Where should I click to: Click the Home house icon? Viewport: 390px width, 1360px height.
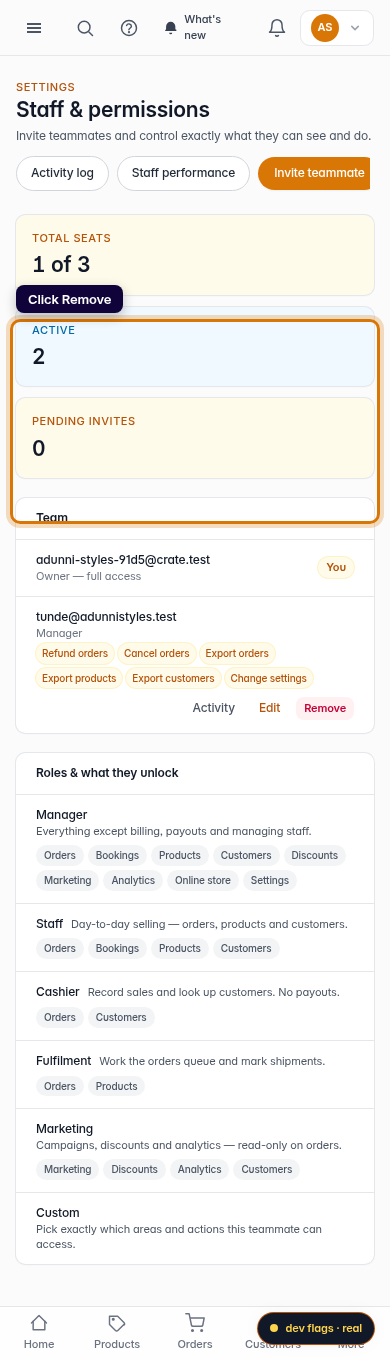coord(39,1323)
